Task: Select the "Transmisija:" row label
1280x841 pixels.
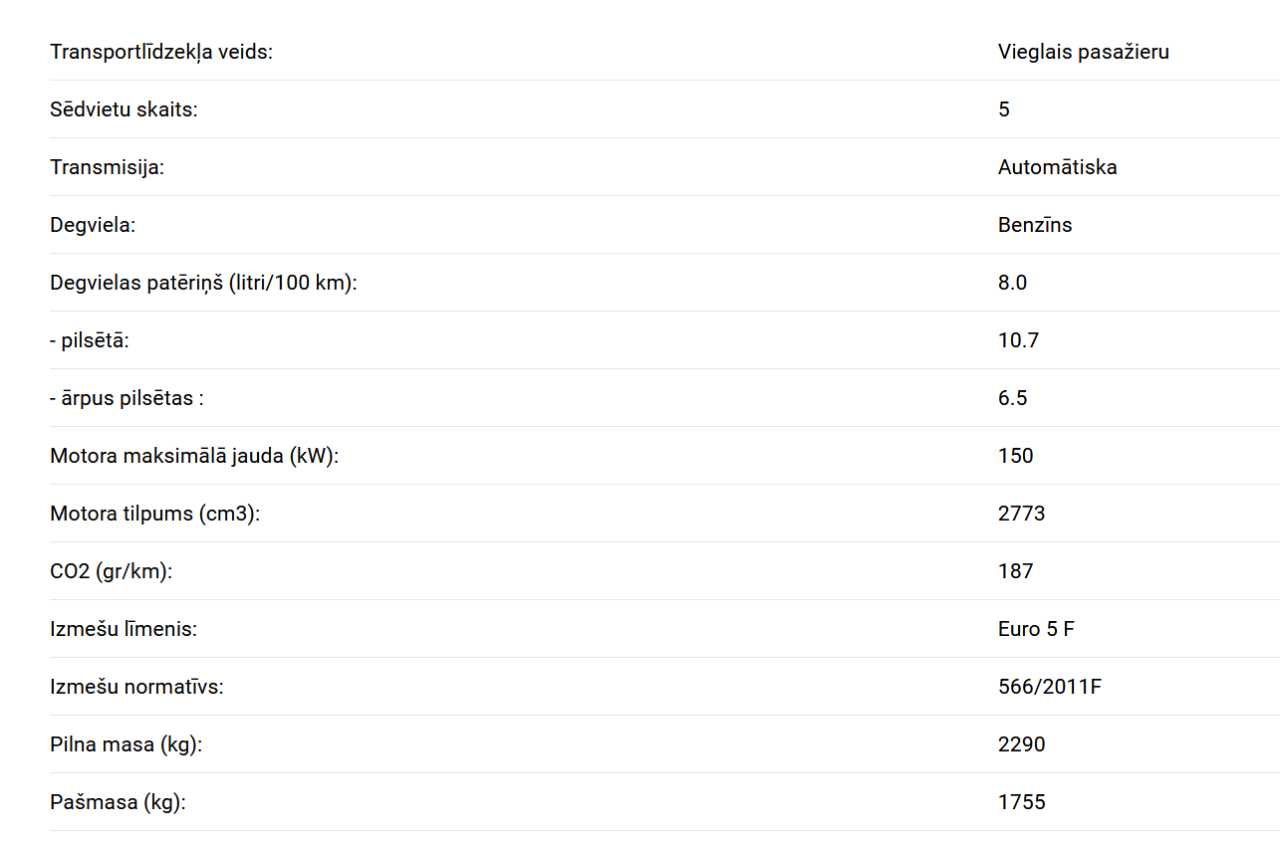Action: click(x=107, y=168)
